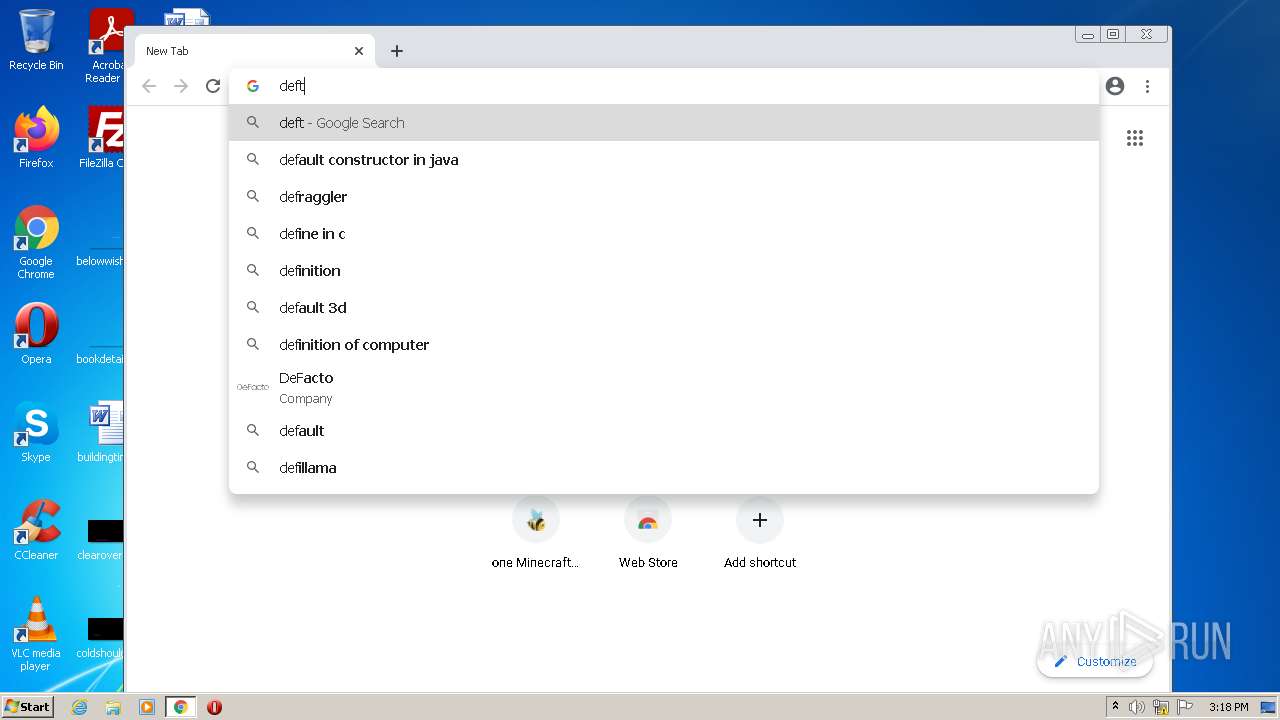
Task: Choose 'default constructor in java' suggestion
Action: (664, 160)
